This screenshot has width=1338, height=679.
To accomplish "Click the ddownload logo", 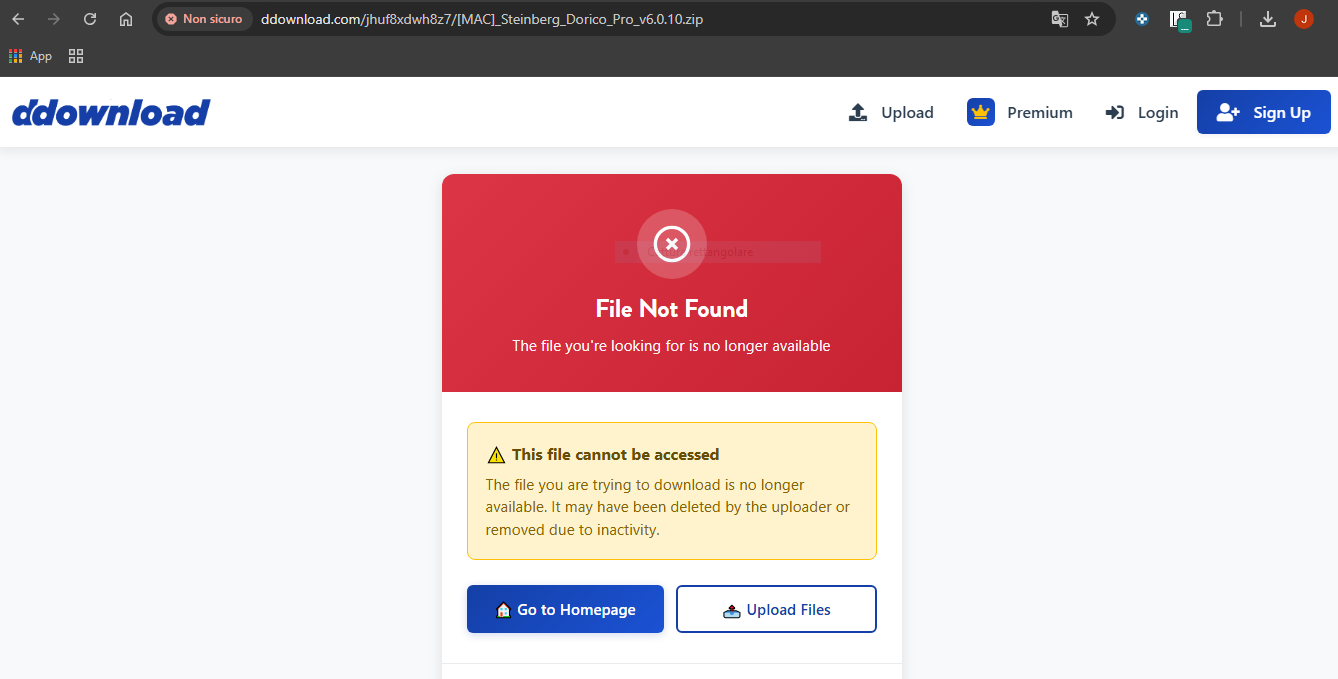I will click(111, 112).
